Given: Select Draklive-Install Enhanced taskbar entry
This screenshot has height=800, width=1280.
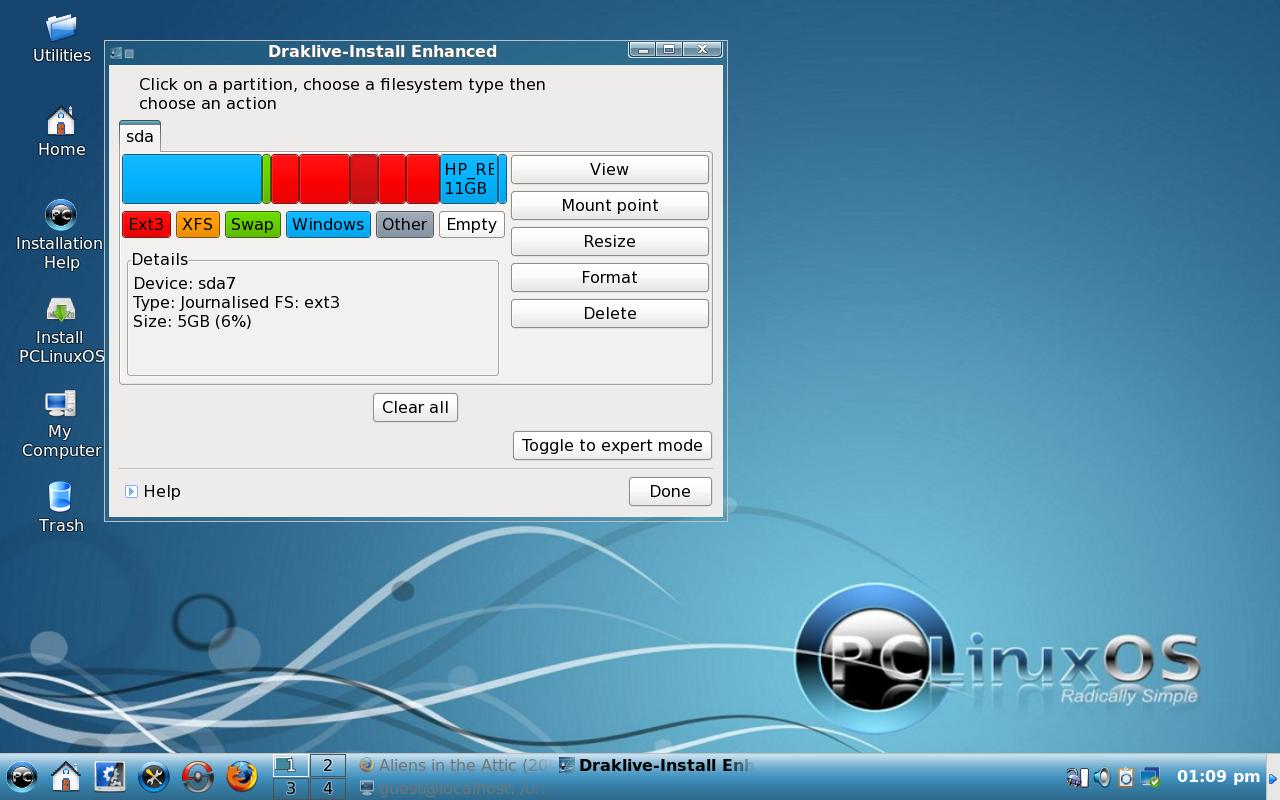Looking at the screenshot, I should tap(655, 765).
